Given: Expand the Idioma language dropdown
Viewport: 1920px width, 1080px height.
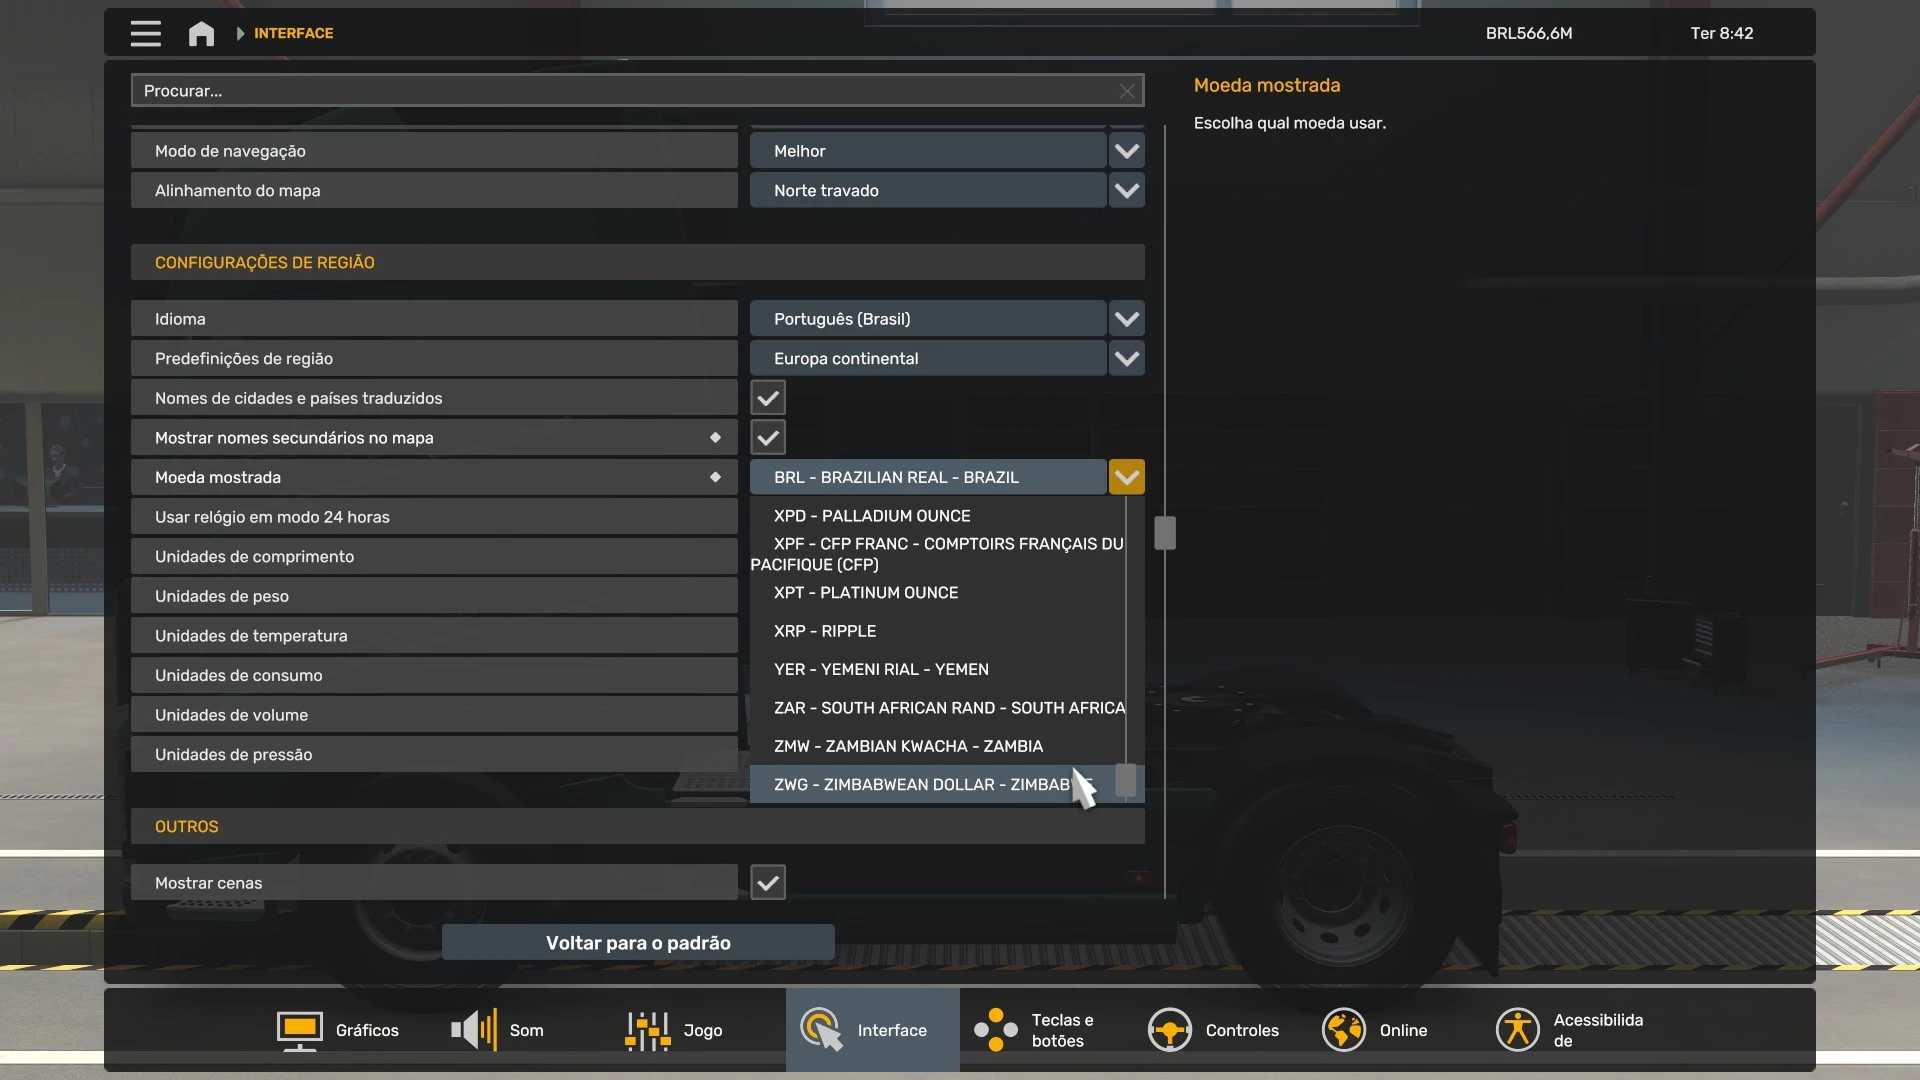Looking at the screenshot, I should point(1126,319).
